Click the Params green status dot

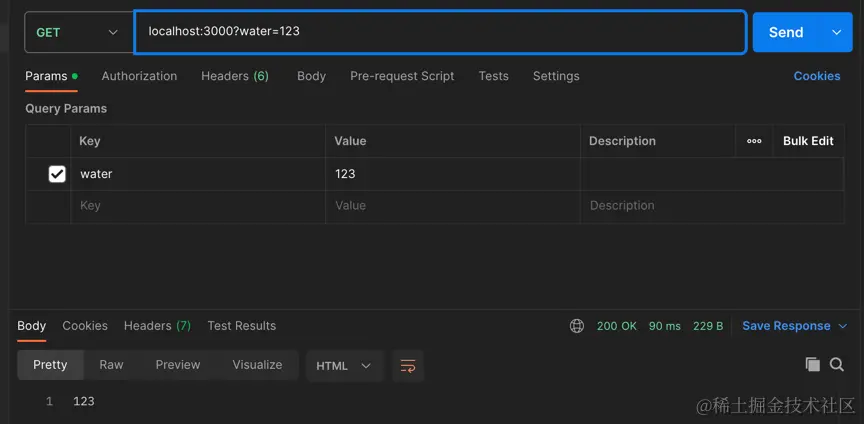(x=75, y=76)
